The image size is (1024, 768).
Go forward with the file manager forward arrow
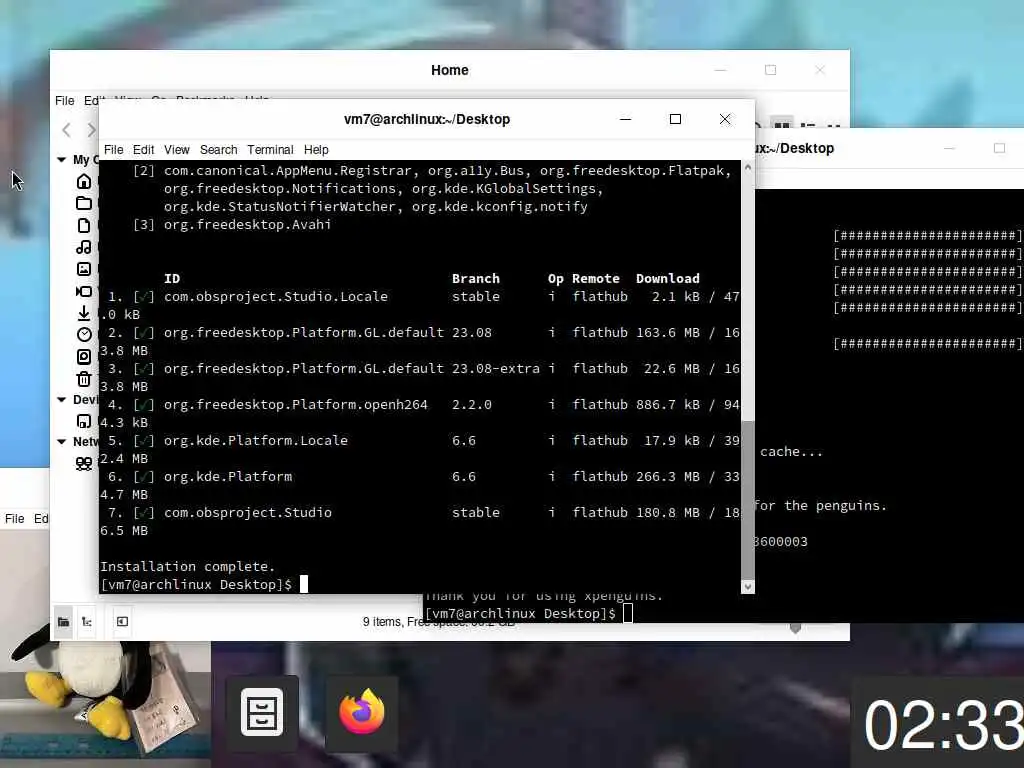point(91,130)
